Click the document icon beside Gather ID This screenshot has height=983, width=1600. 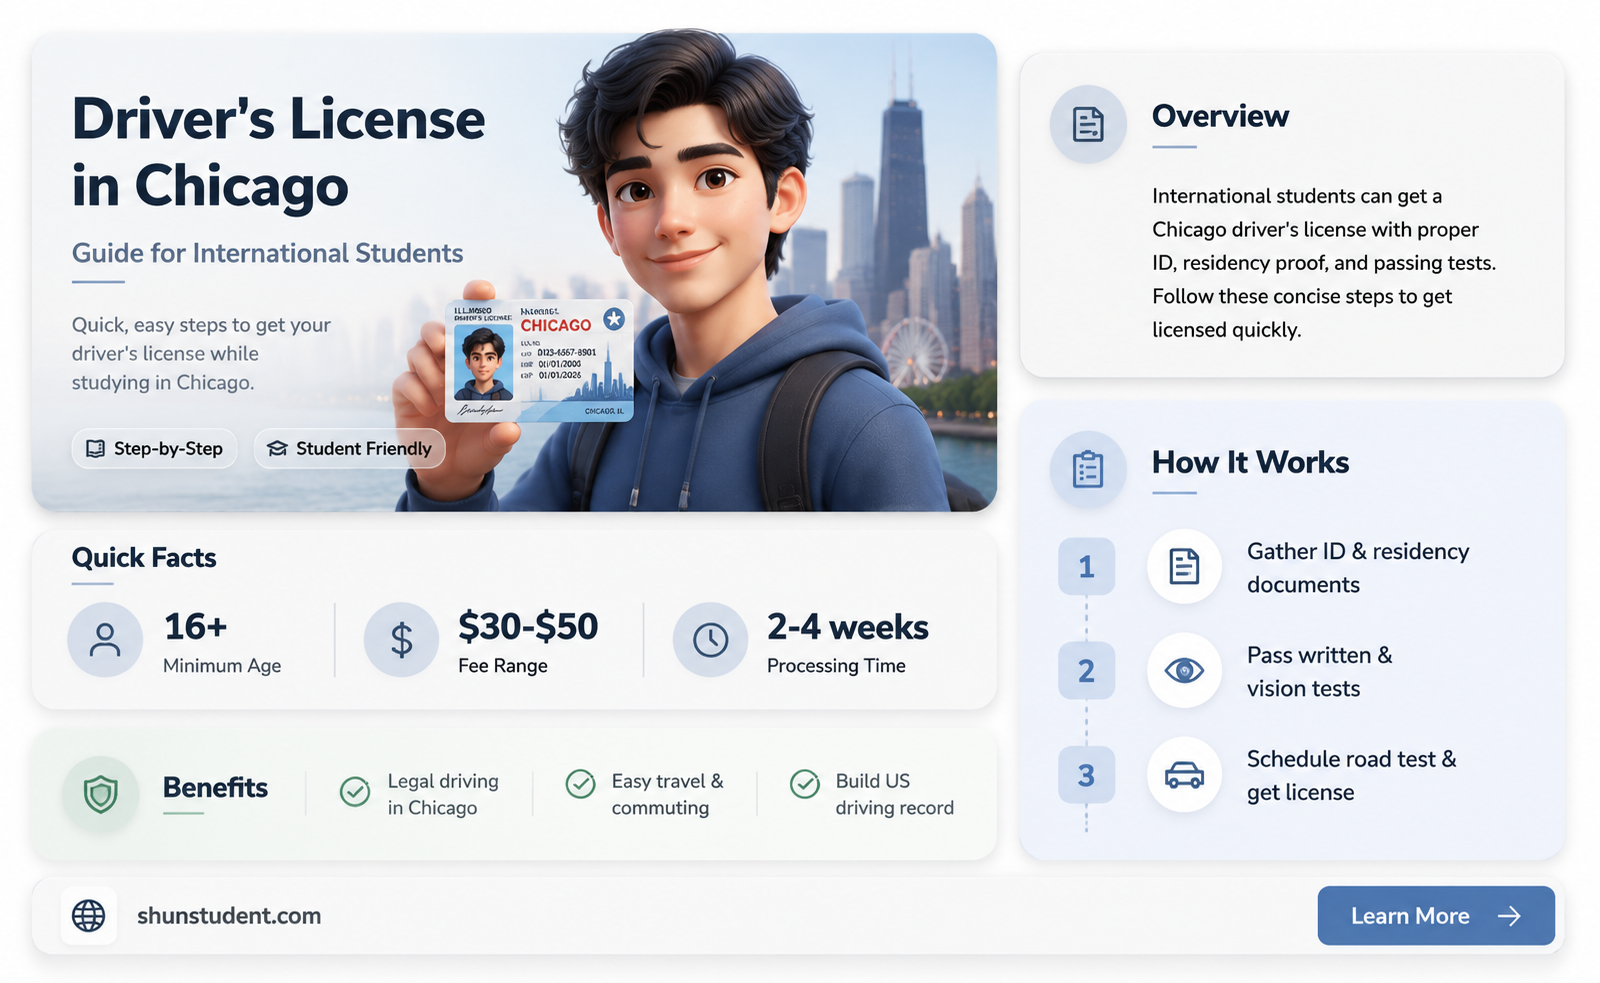coord(1184,566)
